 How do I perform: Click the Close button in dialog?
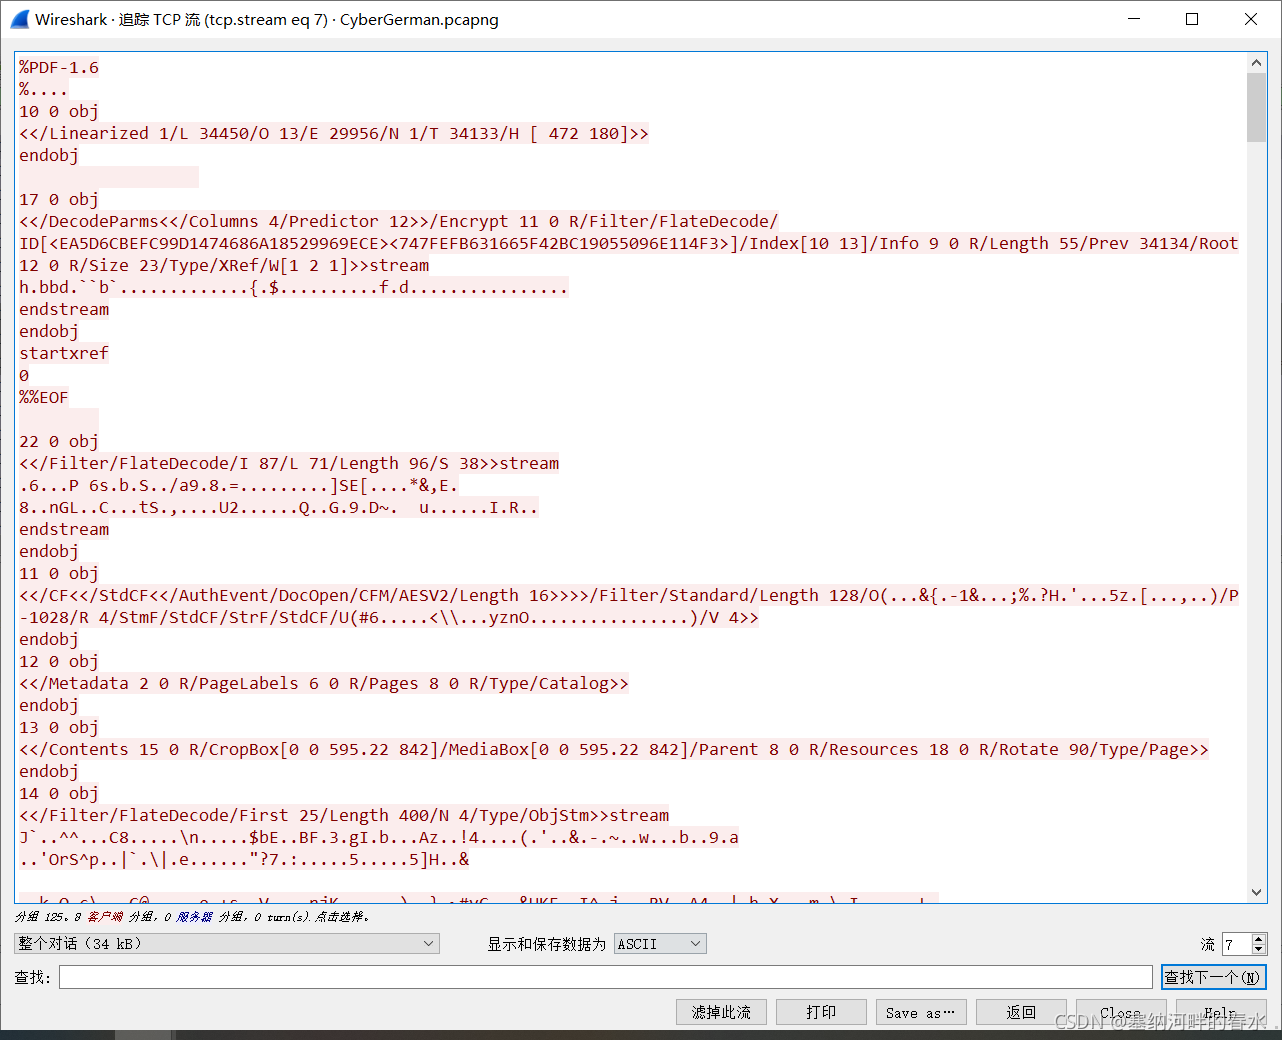pyautogui.click(x=1121, y=1012)
